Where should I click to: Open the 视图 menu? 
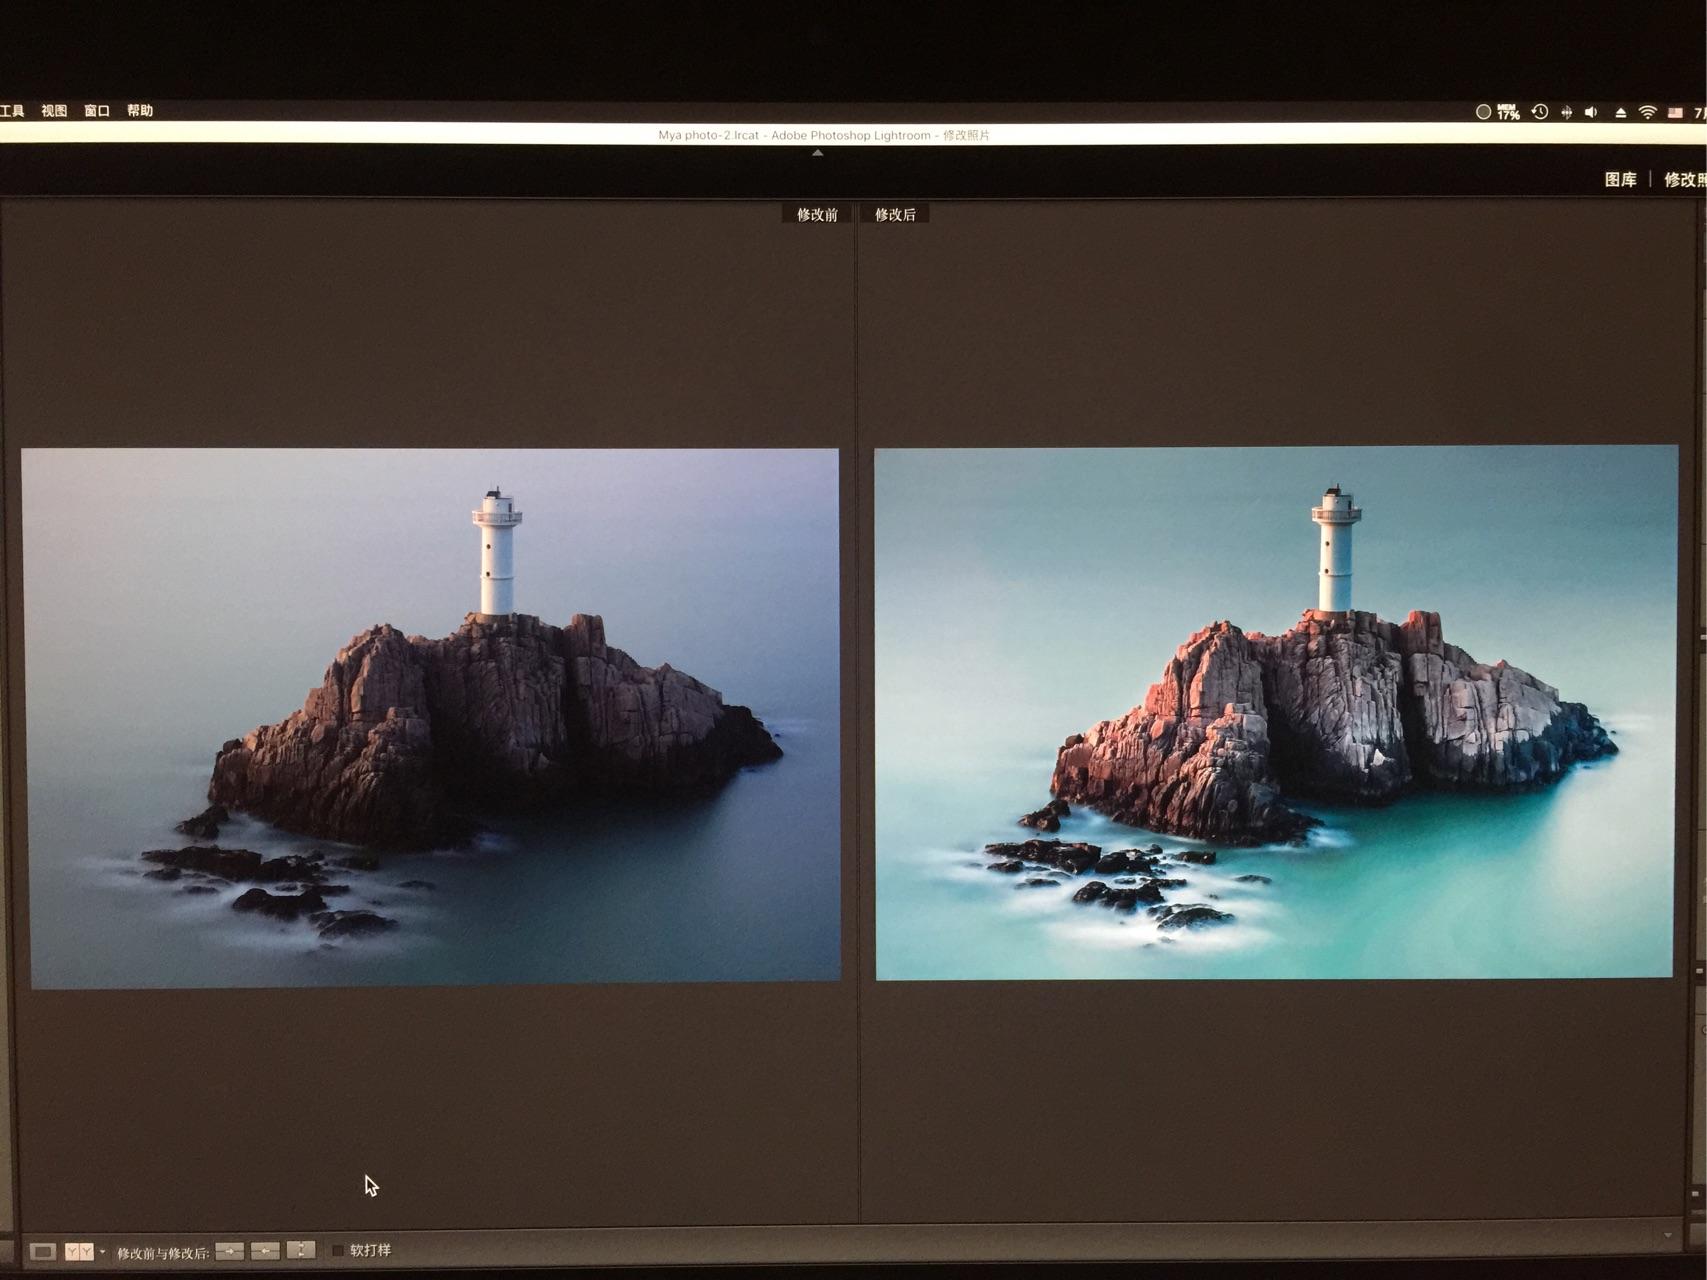[x=54, y=111]
